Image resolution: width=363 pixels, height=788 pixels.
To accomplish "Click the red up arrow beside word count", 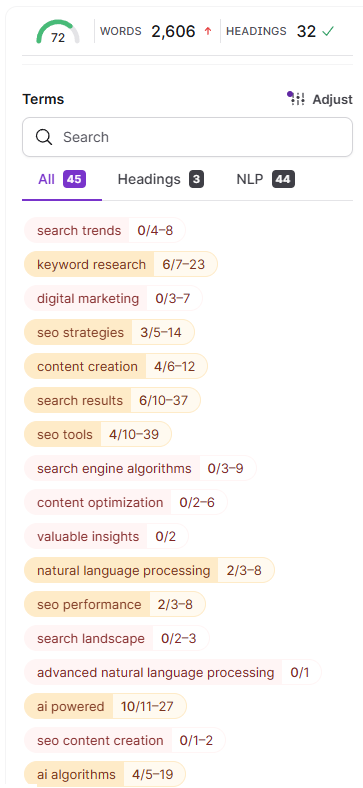I will pos(208,31).
